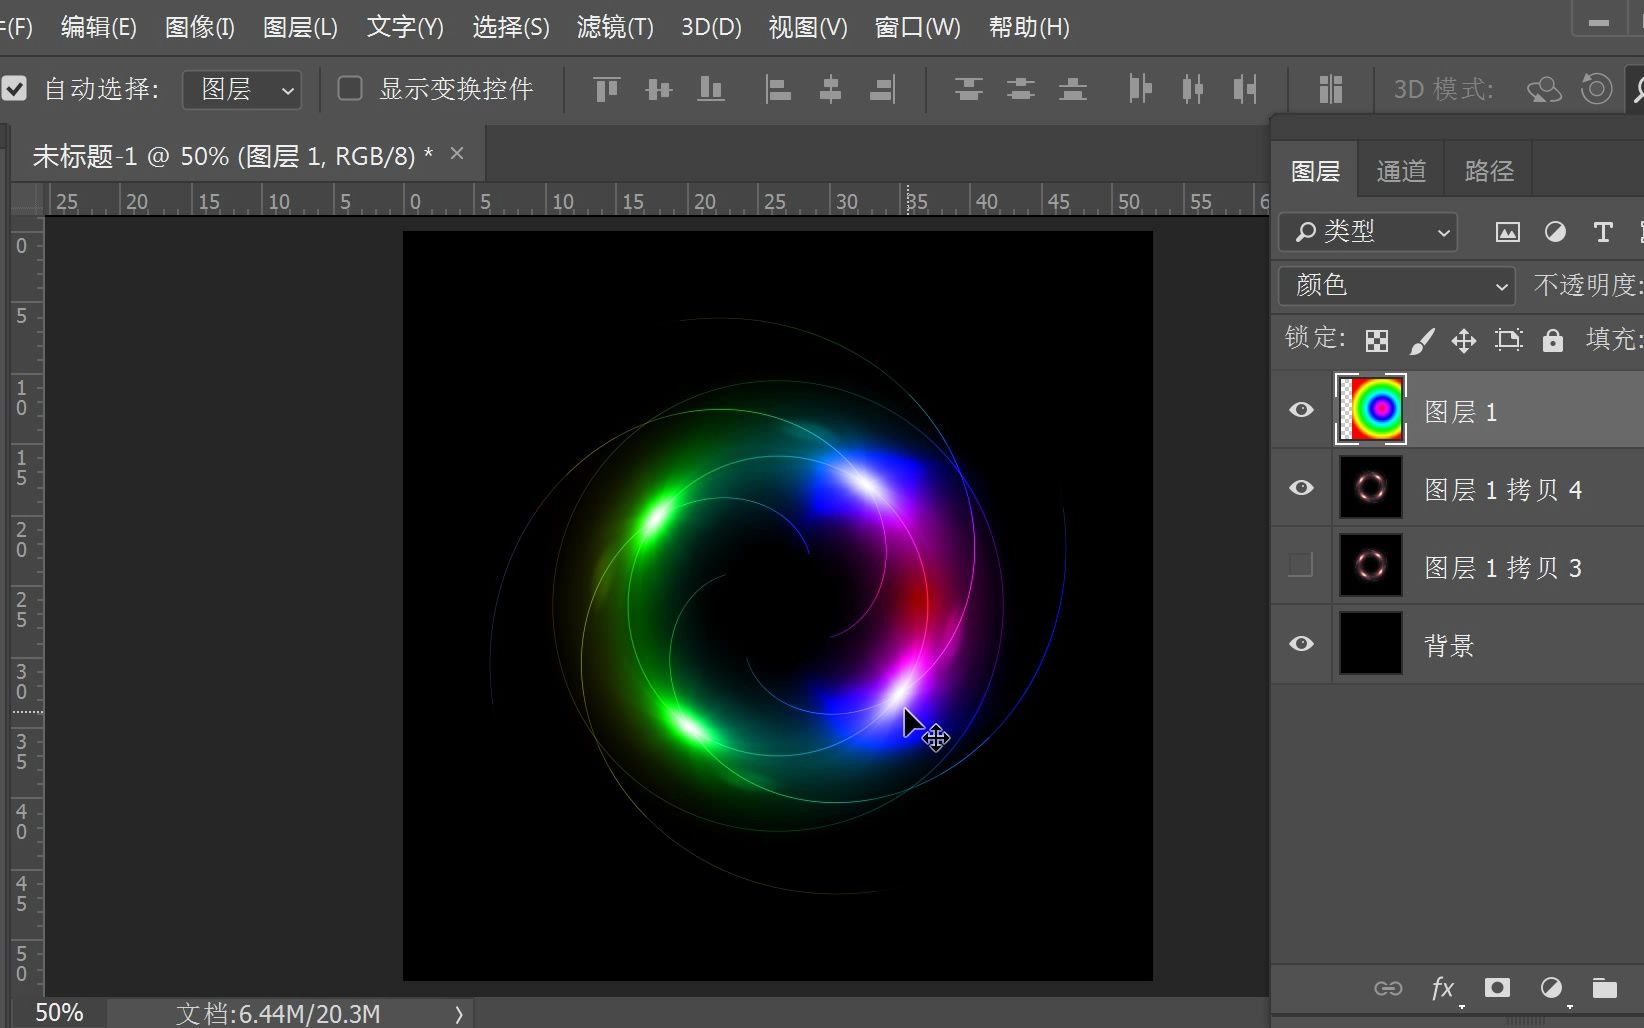1644x1028 pixels.
Task: Open layer styles with the fx icon
Action: [1443, 988]
